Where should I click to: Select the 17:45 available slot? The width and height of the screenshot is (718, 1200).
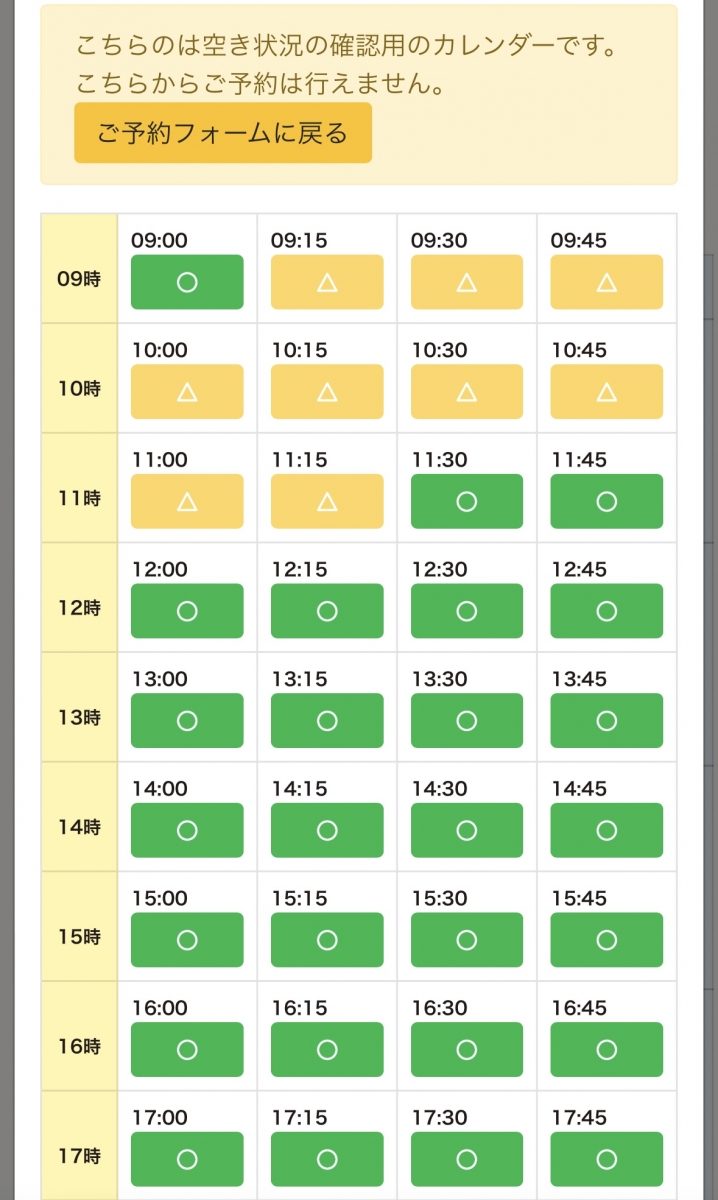click(x=607, y=1159)
